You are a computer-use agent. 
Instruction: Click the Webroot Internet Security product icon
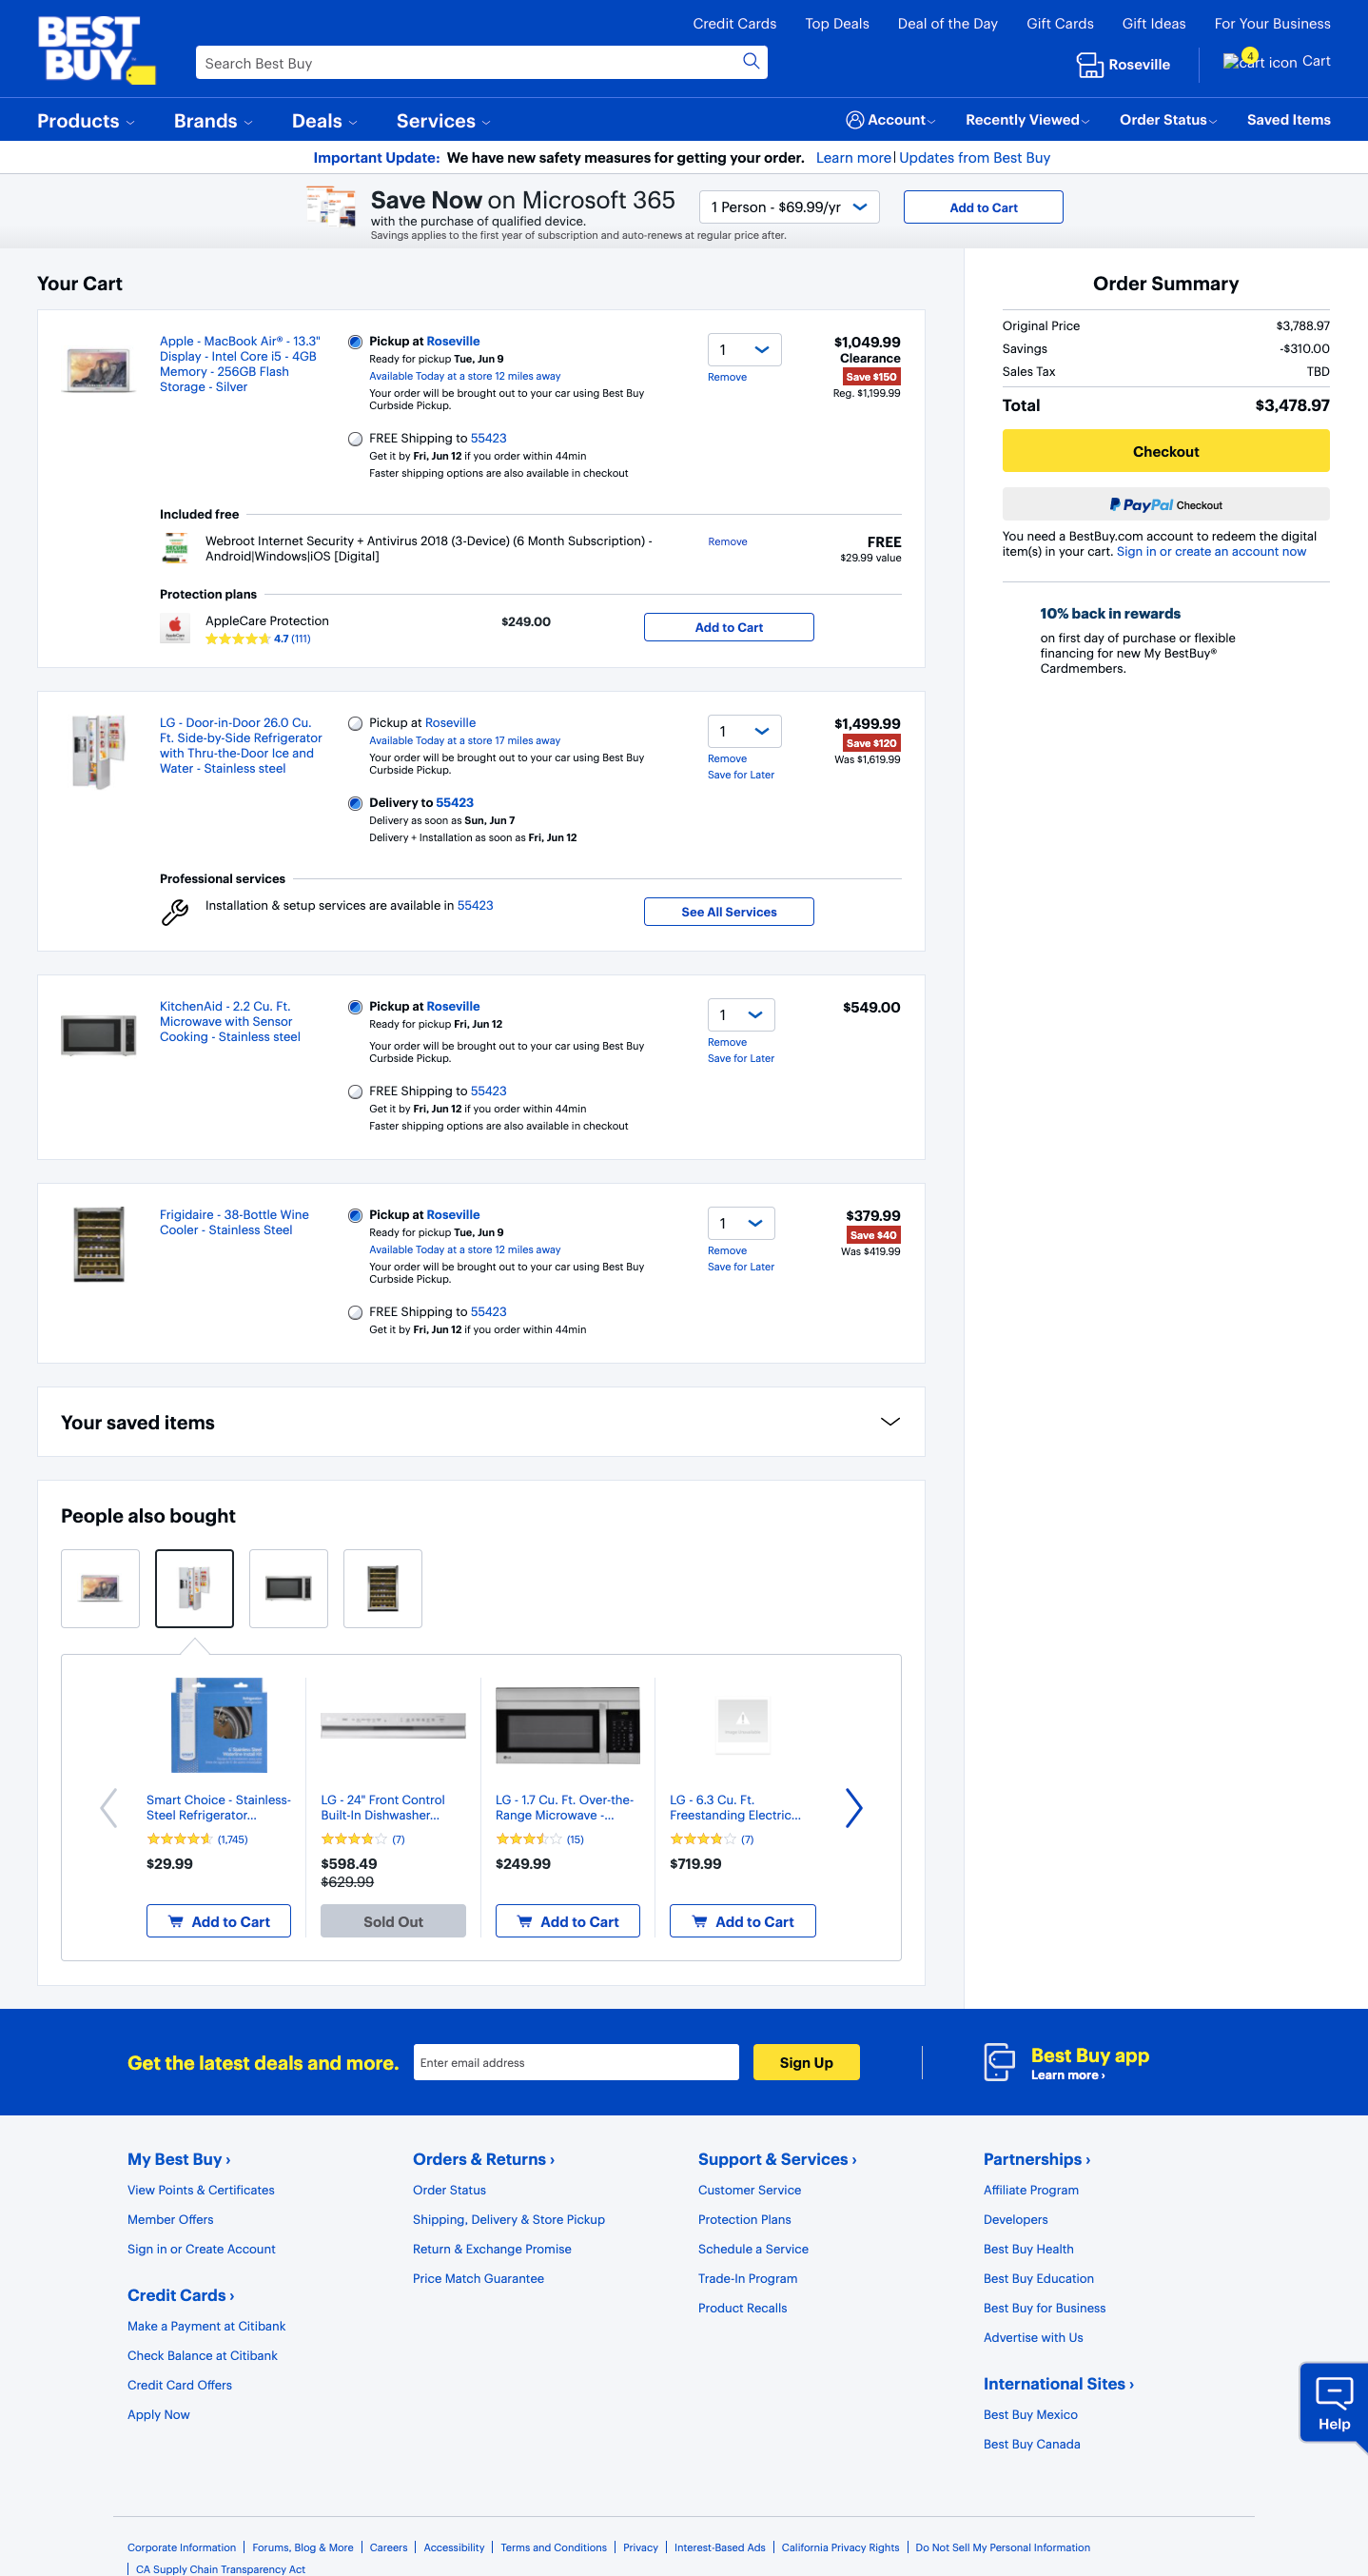pos(176,548)
